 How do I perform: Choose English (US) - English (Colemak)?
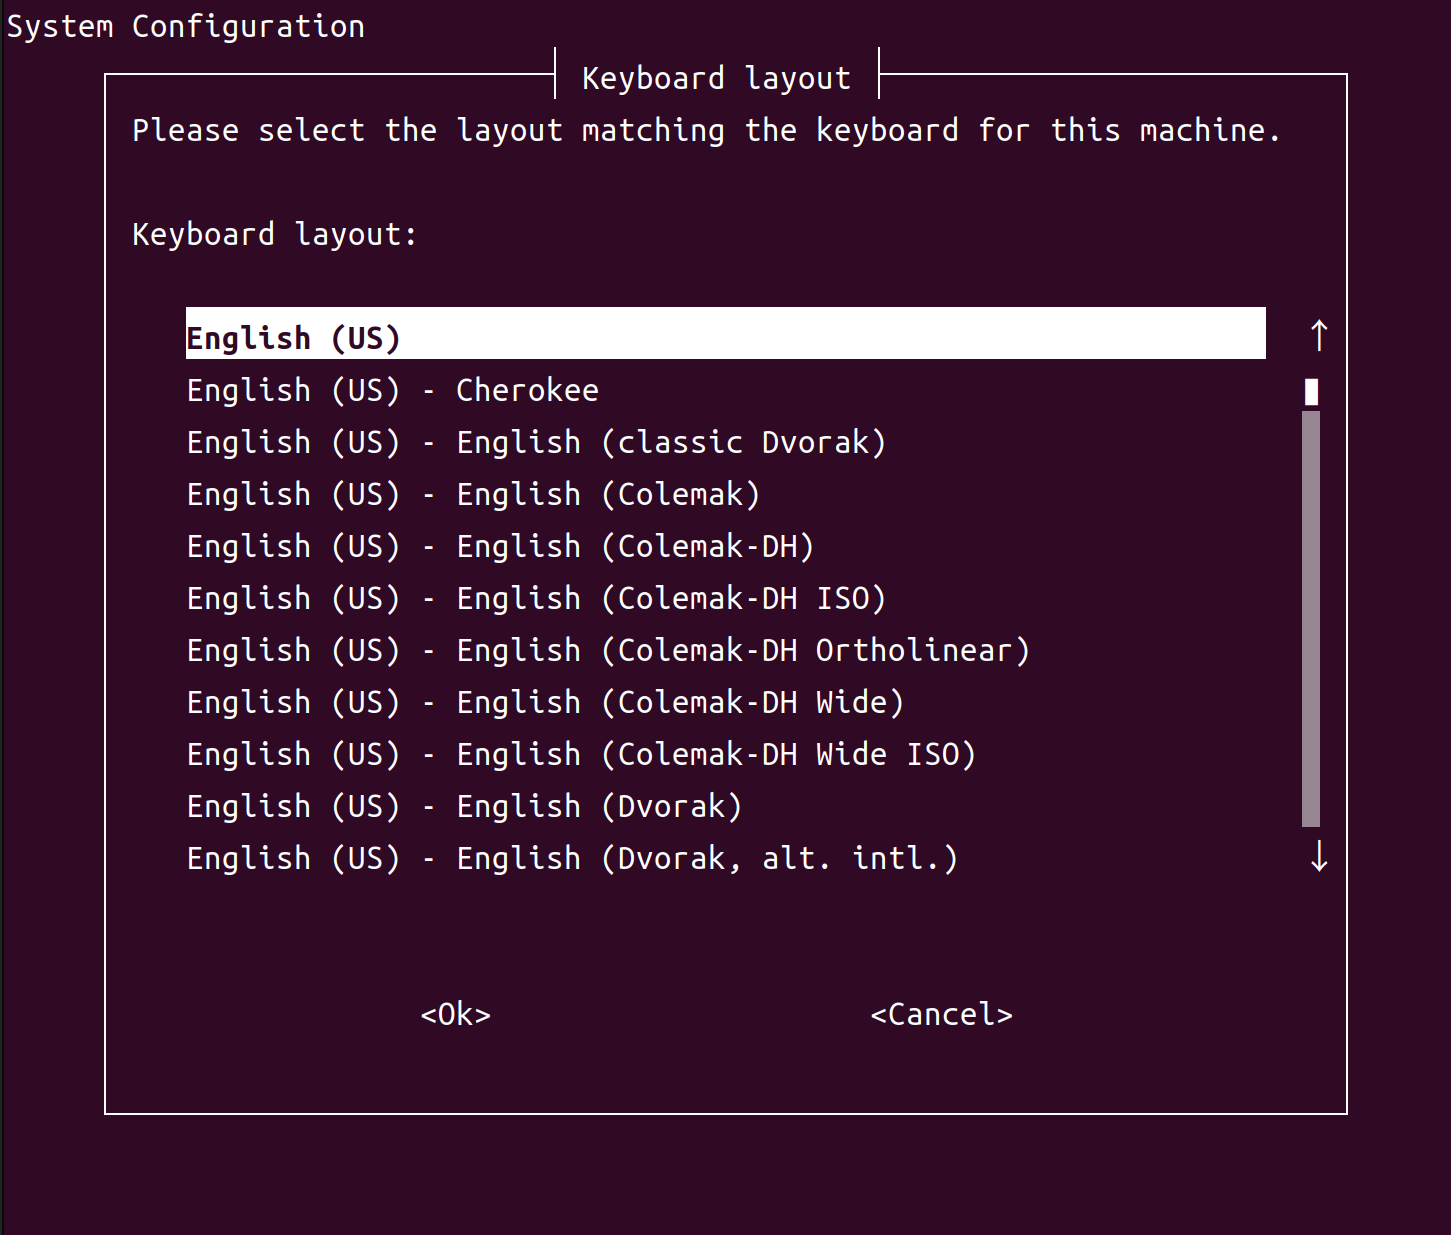471,494
